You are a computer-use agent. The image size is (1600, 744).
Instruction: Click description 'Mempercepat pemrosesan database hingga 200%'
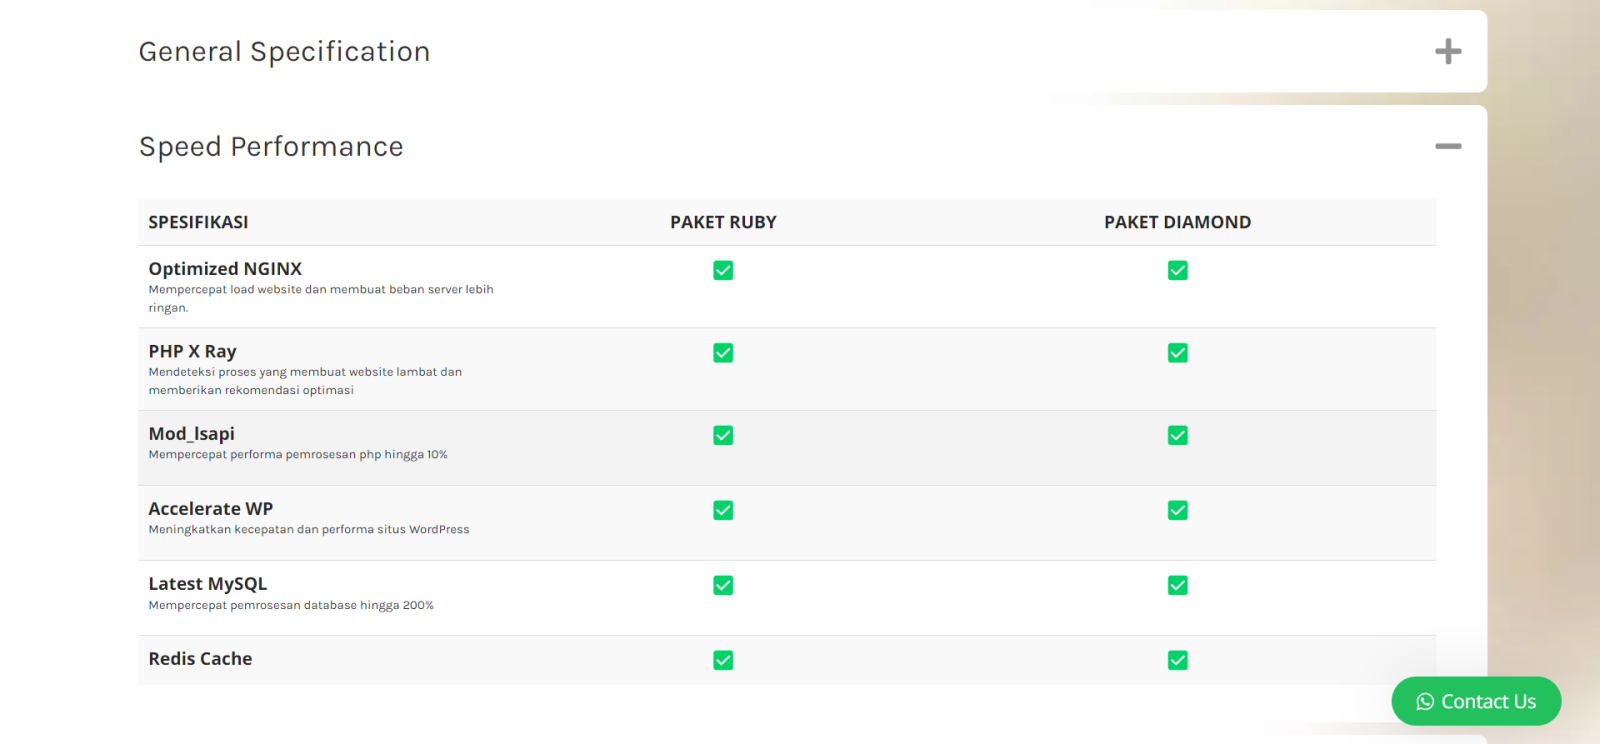[x=291, y=605]
